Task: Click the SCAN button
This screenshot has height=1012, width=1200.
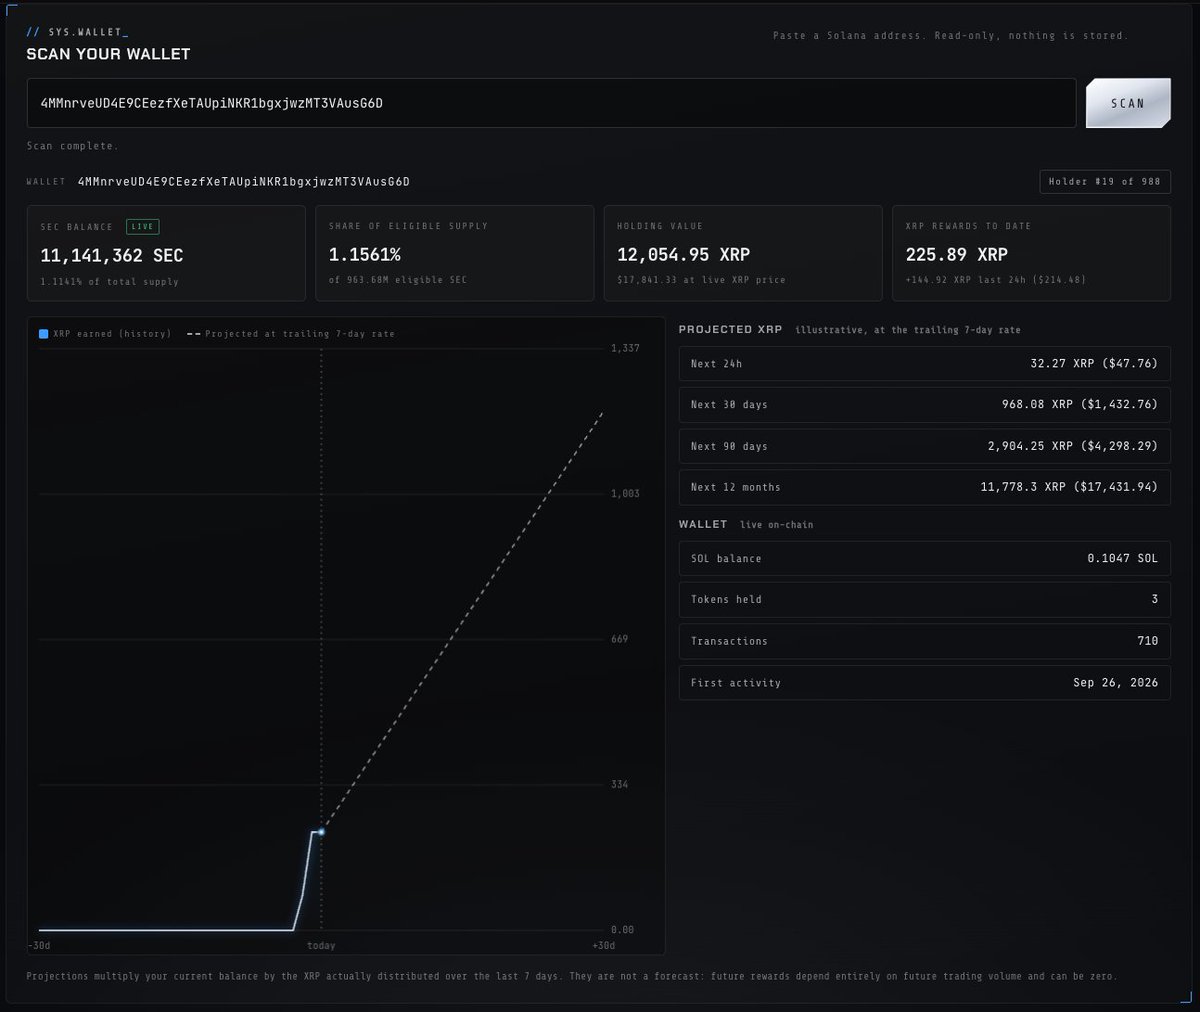Action: pos(1128,103)
